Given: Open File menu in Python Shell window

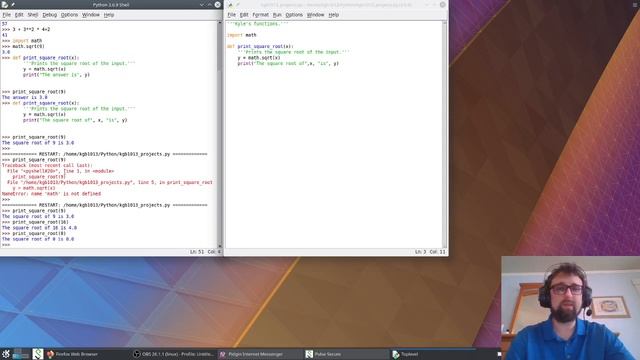Looking at the screenshot, I should click(7, 15).
